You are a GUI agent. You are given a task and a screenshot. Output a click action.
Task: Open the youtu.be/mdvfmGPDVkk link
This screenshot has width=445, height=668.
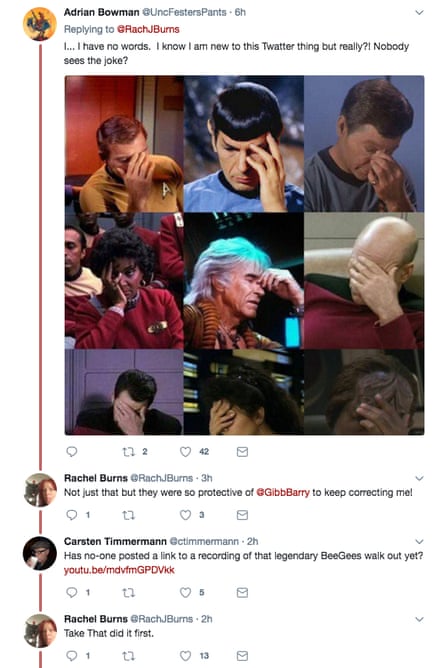pos(119,570)
